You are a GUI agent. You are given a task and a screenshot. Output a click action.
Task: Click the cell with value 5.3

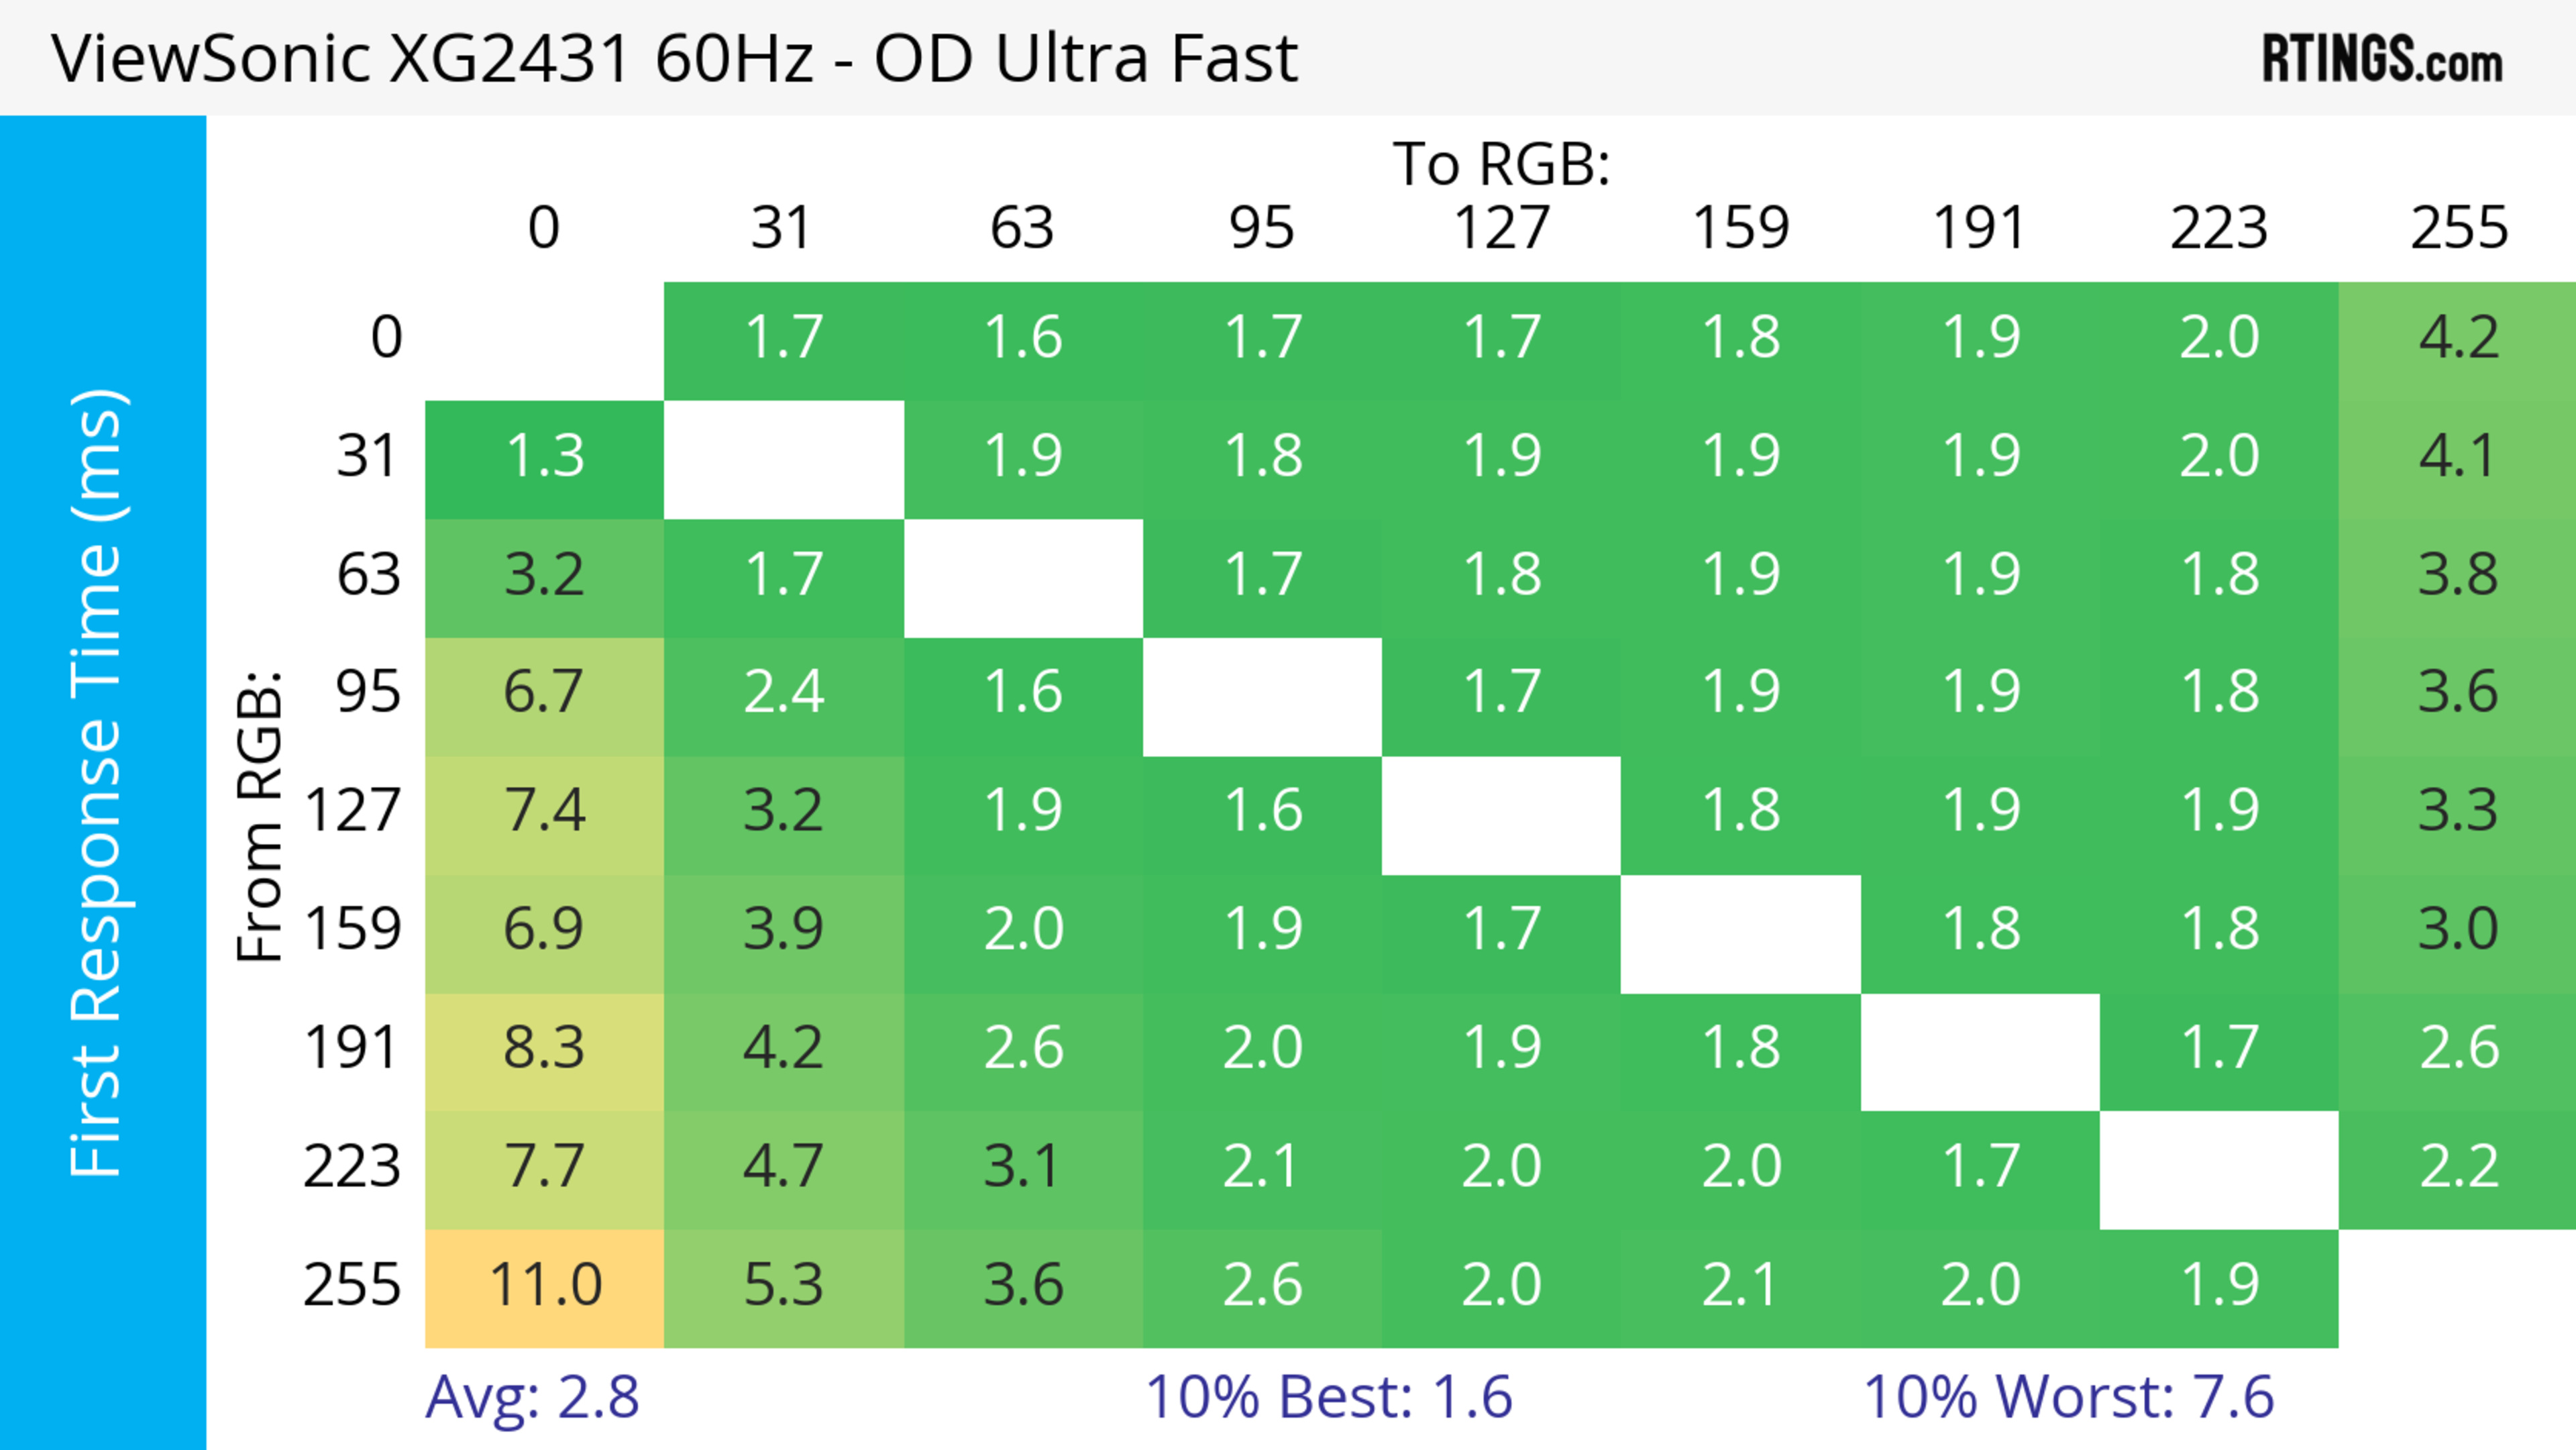(783, 1286)
